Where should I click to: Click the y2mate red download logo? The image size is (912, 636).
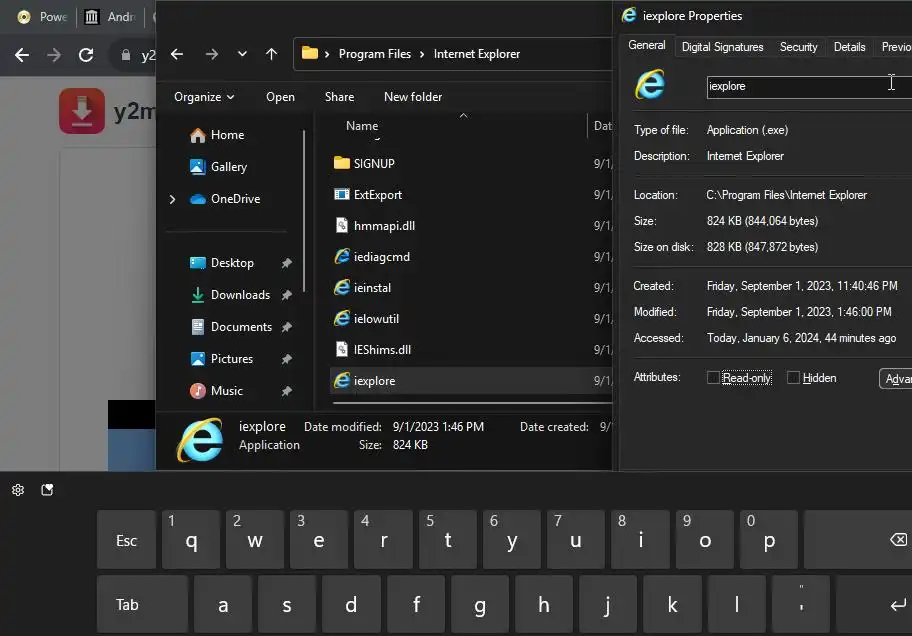(82, 111)
